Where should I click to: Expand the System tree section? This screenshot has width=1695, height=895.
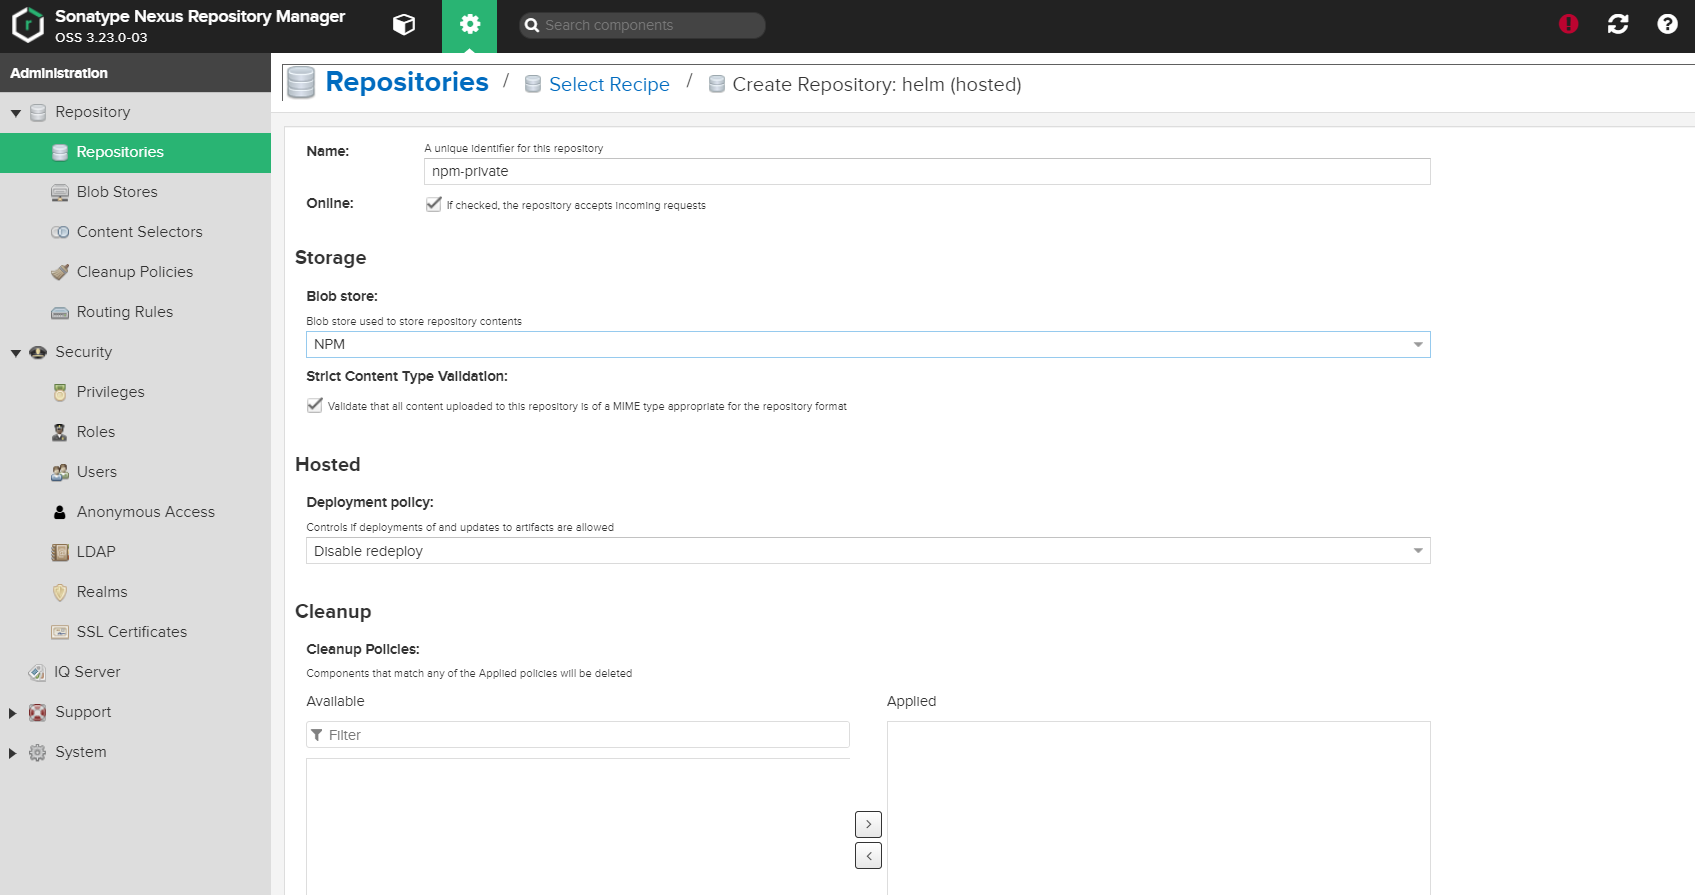click(13, 753)
